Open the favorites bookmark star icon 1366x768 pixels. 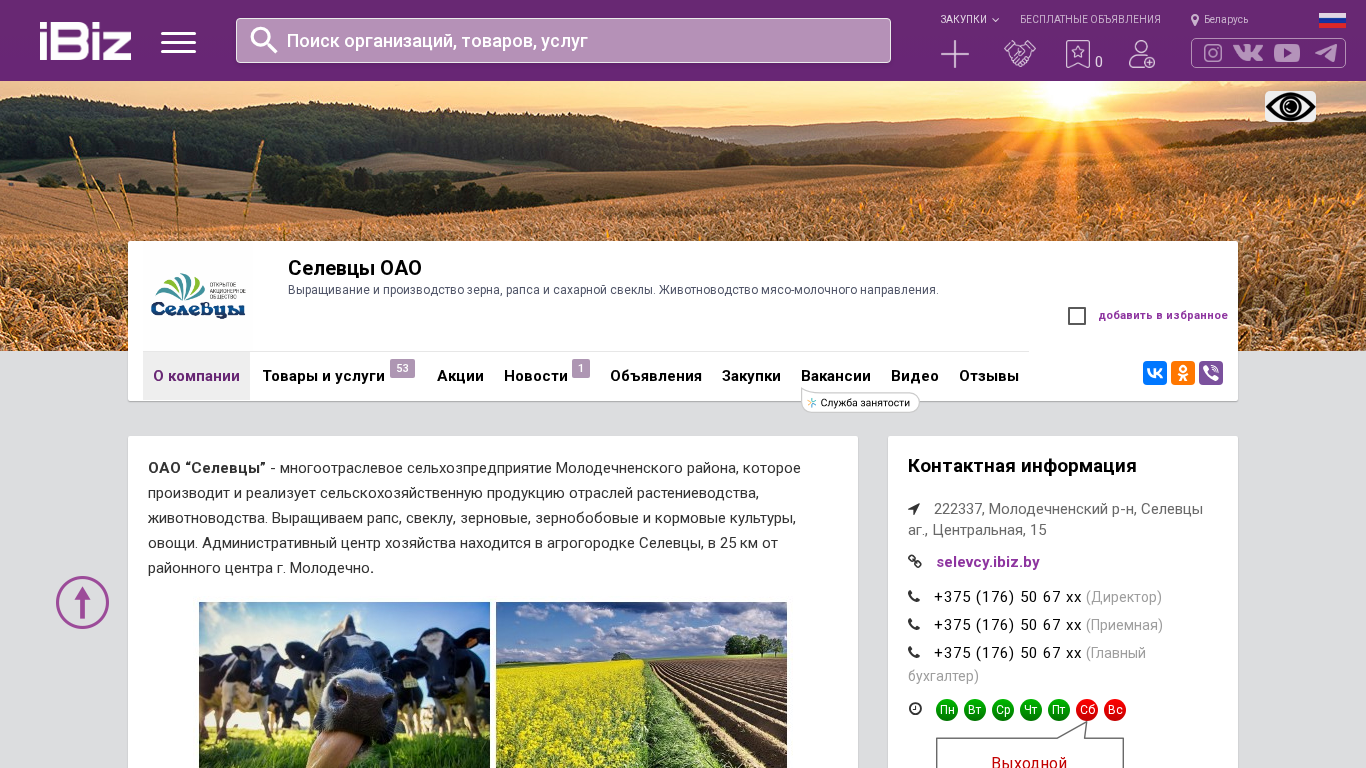[x=1078, y=54]
